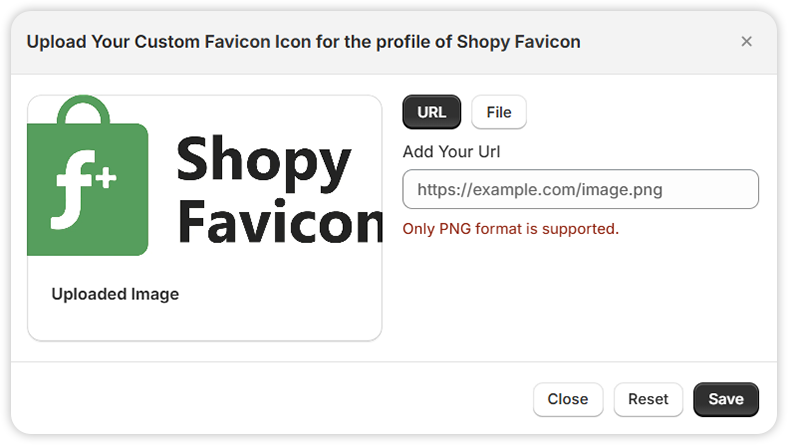Click the example.com placeholder text
788x445 pixels.
(x=540, y=190)
